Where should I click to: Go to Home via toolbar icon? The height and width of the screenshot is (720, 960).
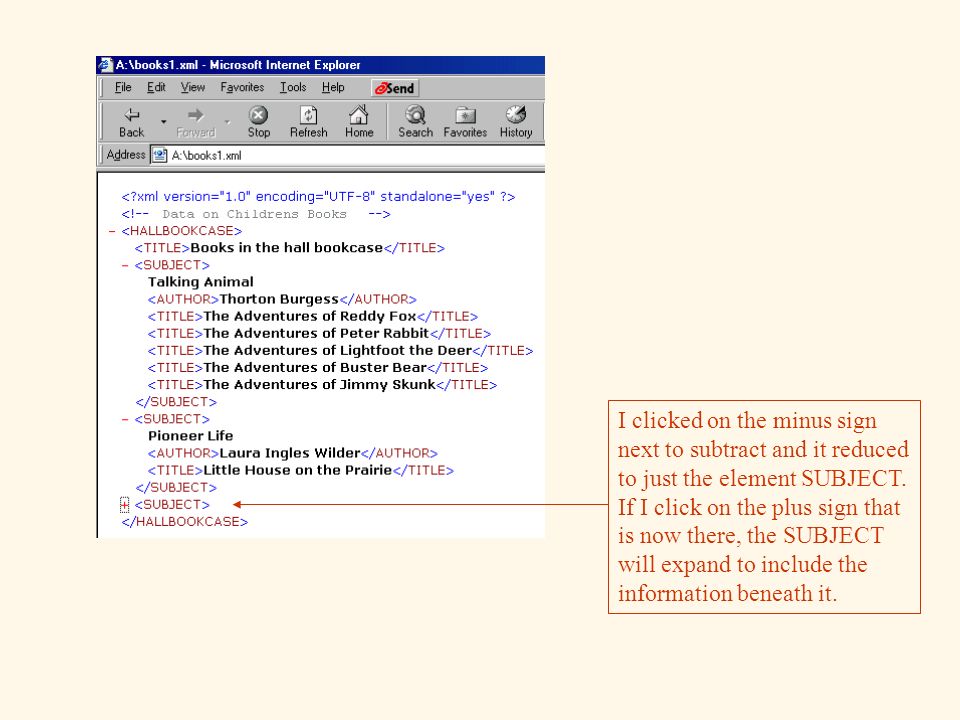359,114
